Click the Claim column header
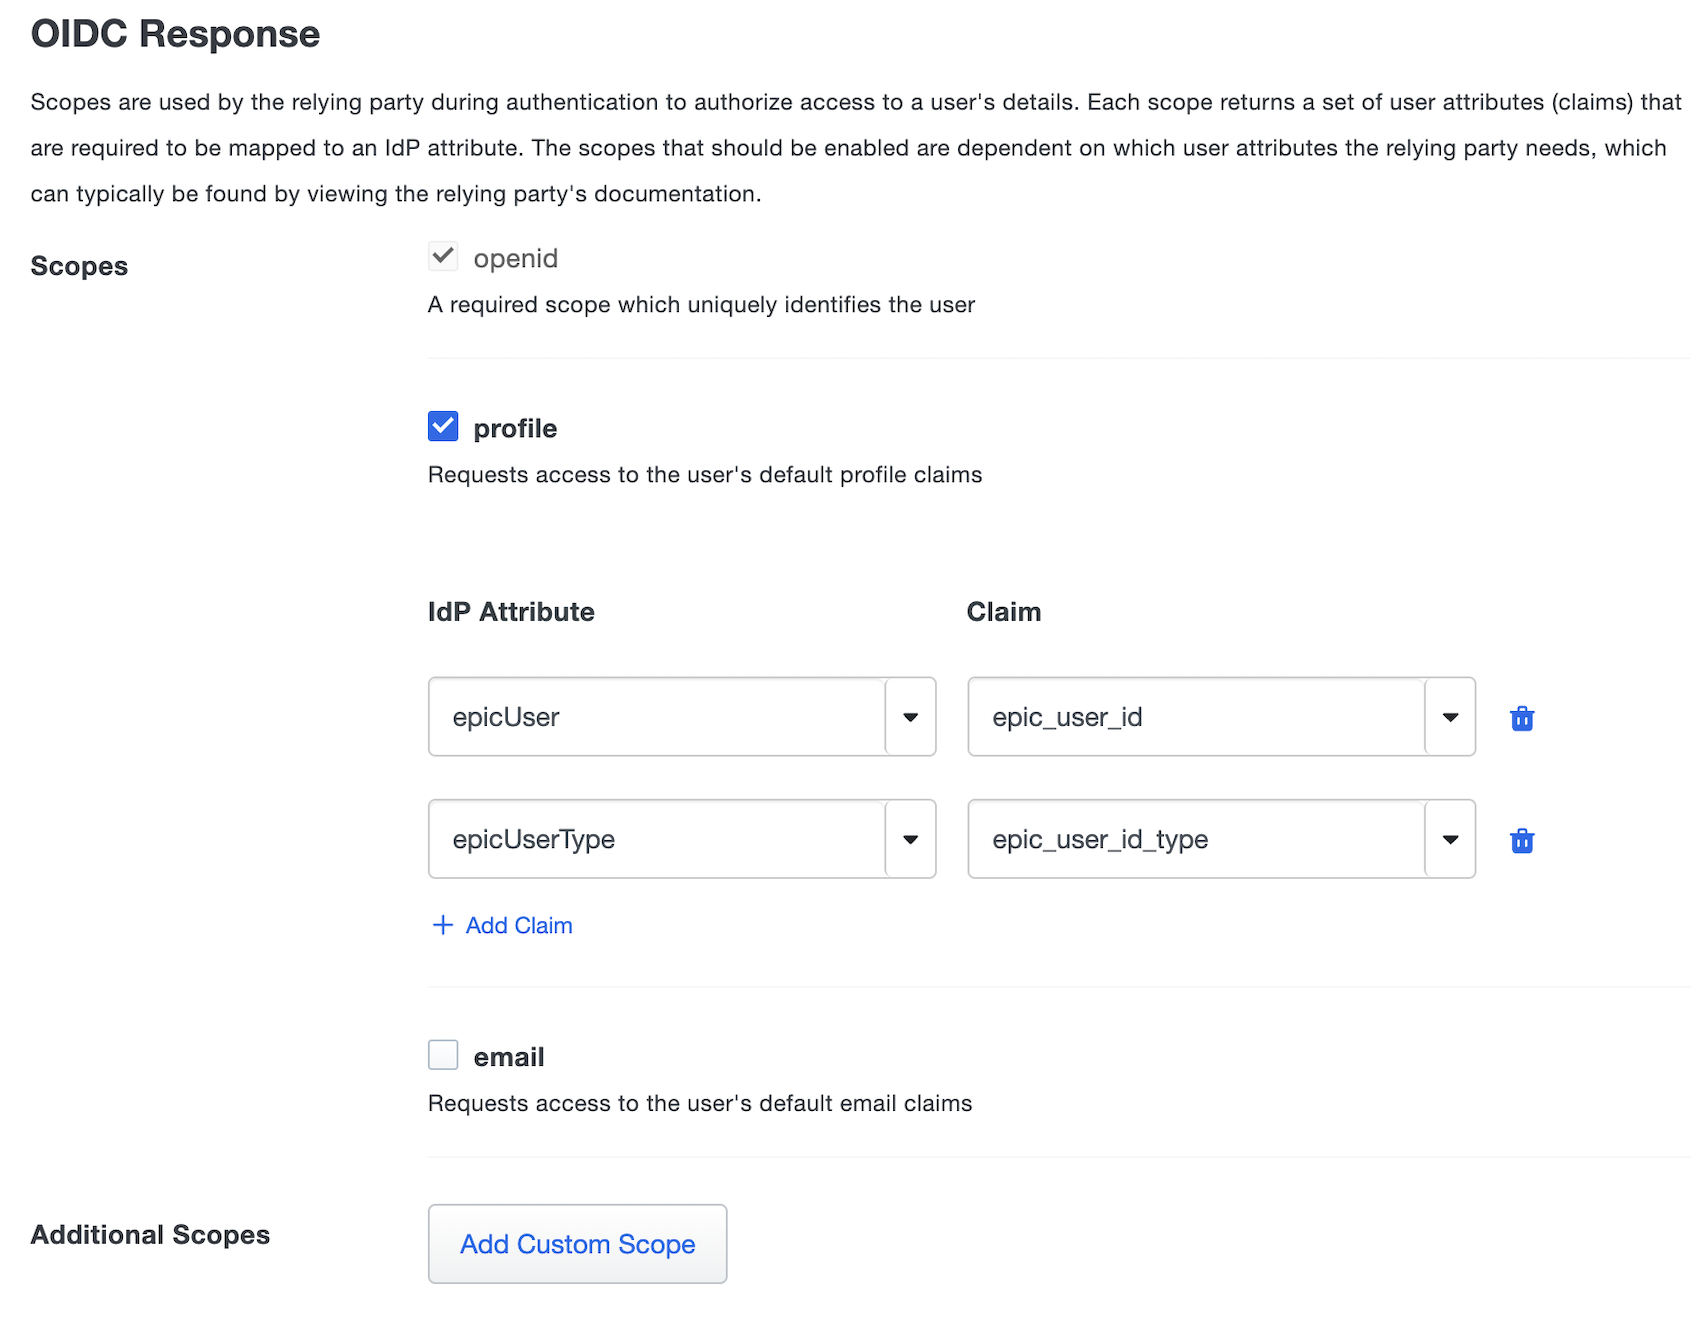The height and width of the screenshot is (1328, 1700). click(x=1004, y=611)
